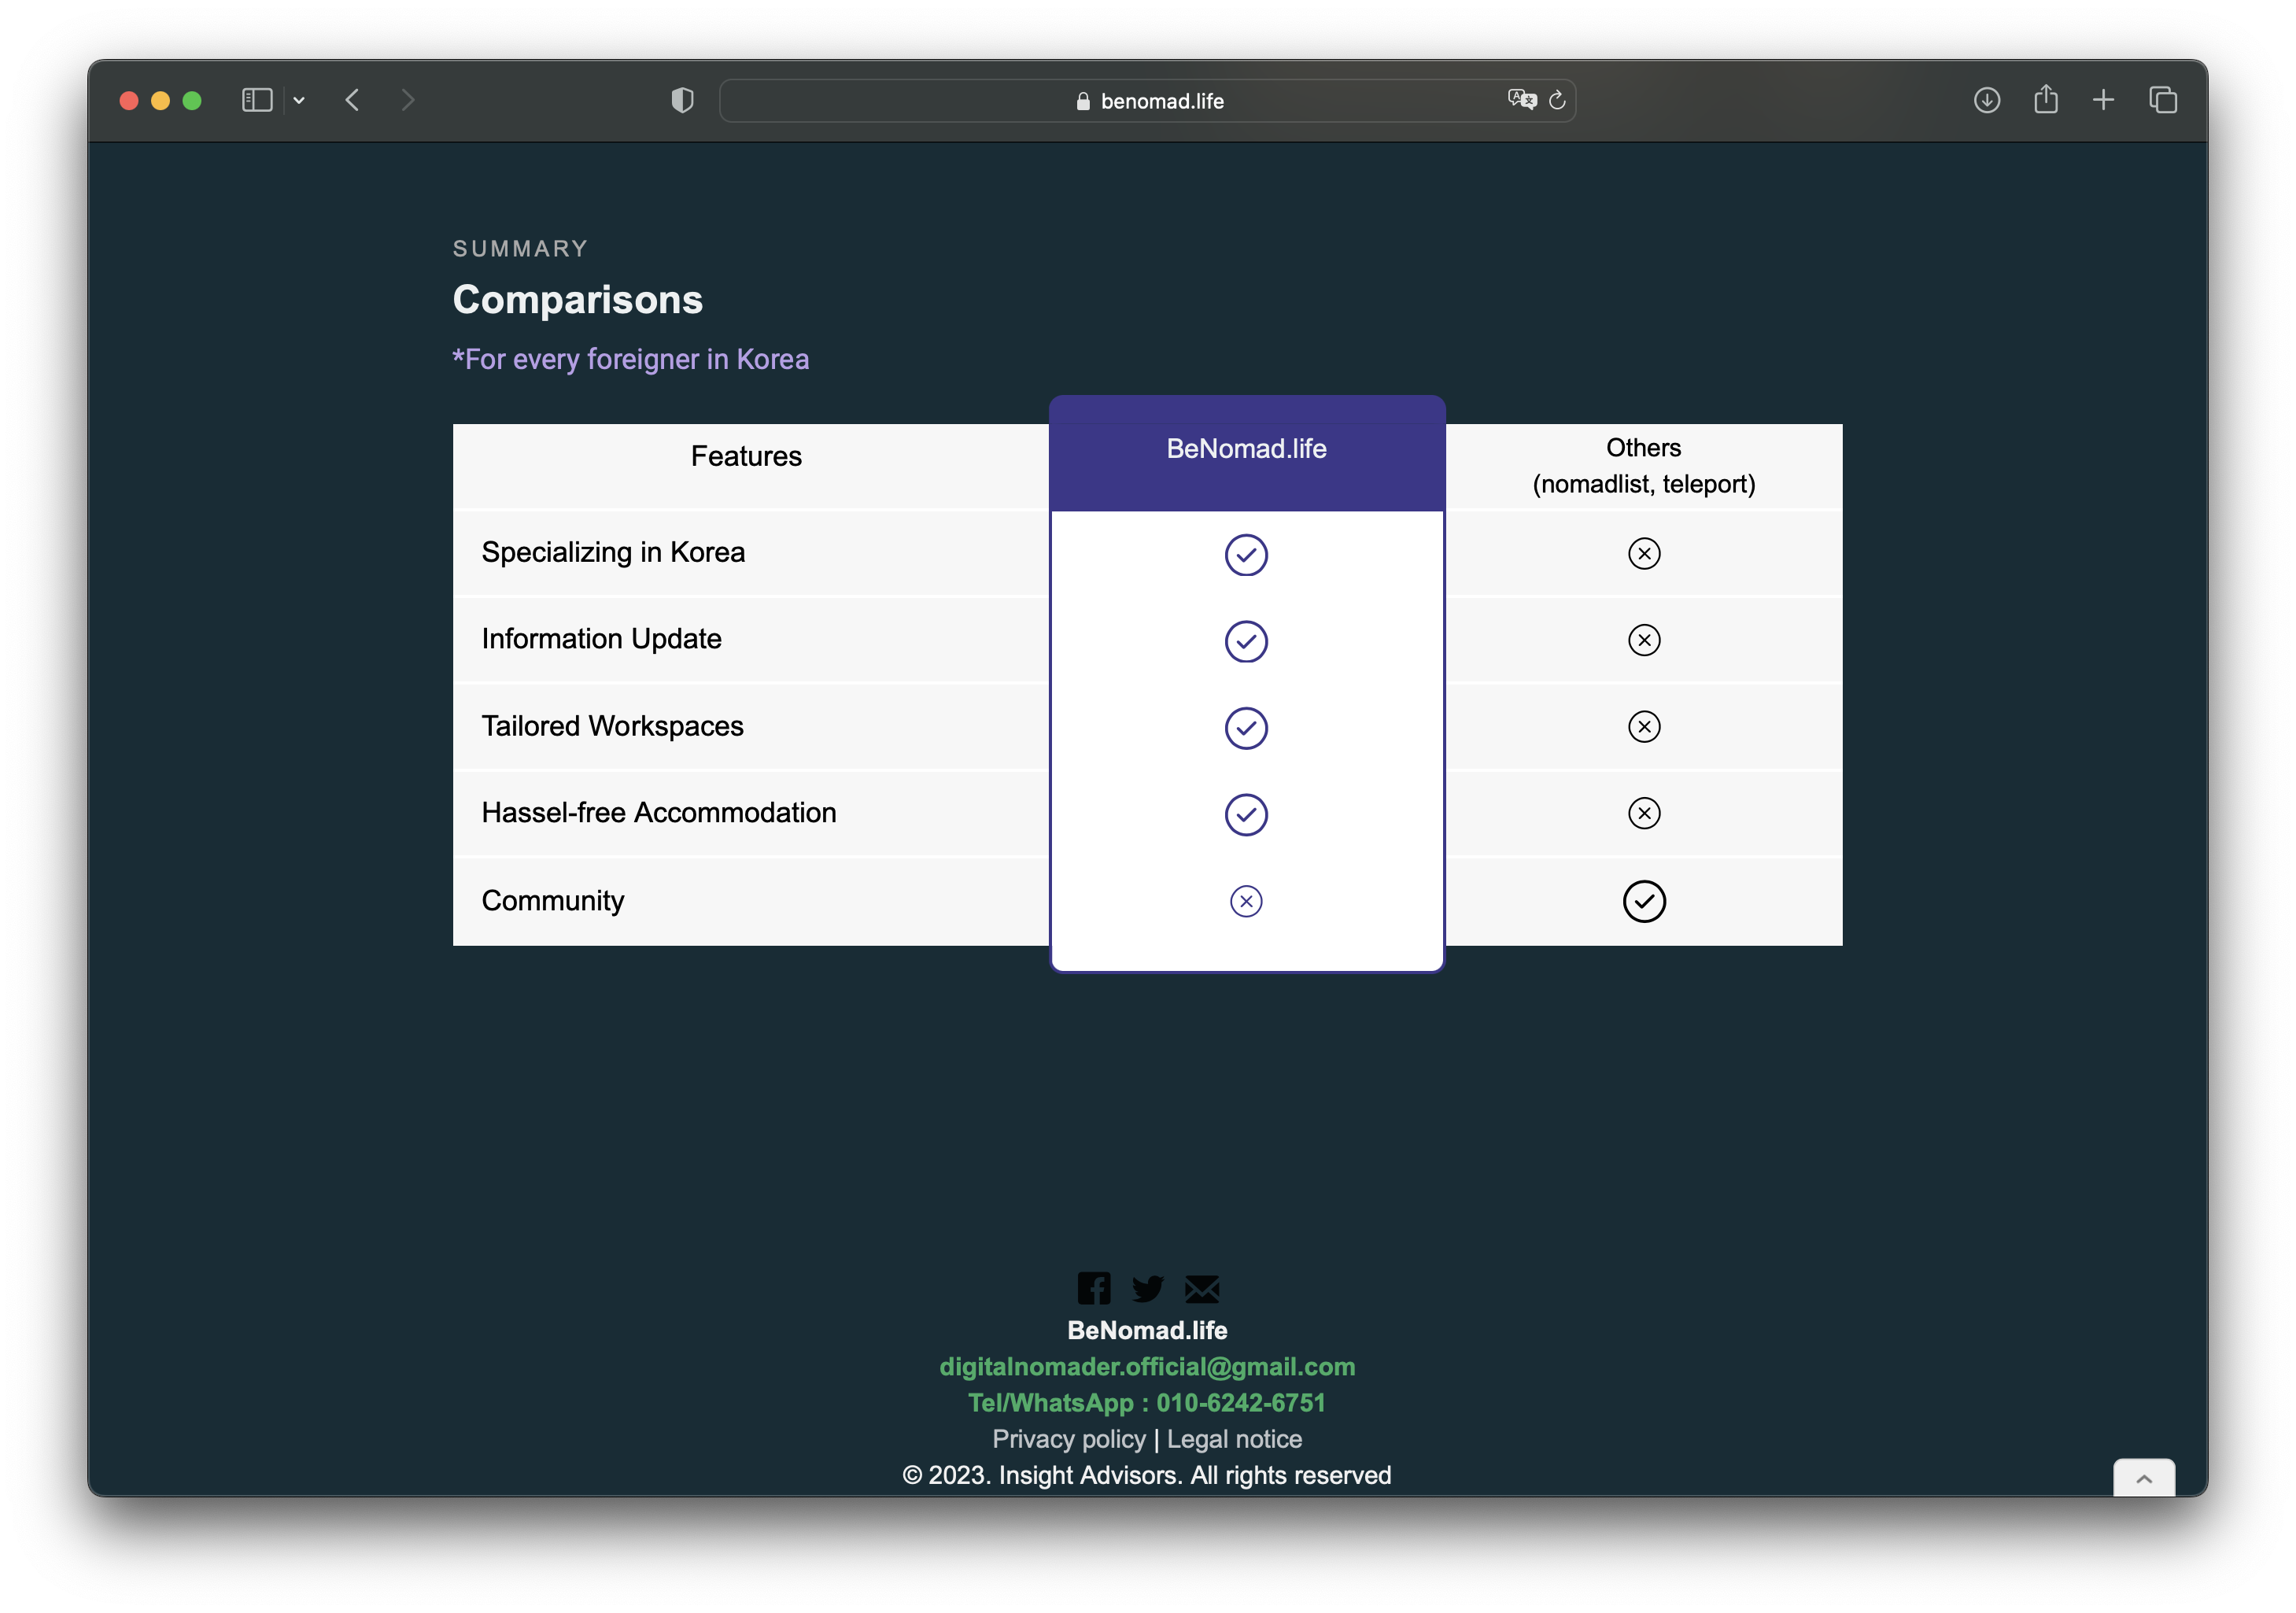Click the BeNomad.life footer title

coord(1147,1330)
